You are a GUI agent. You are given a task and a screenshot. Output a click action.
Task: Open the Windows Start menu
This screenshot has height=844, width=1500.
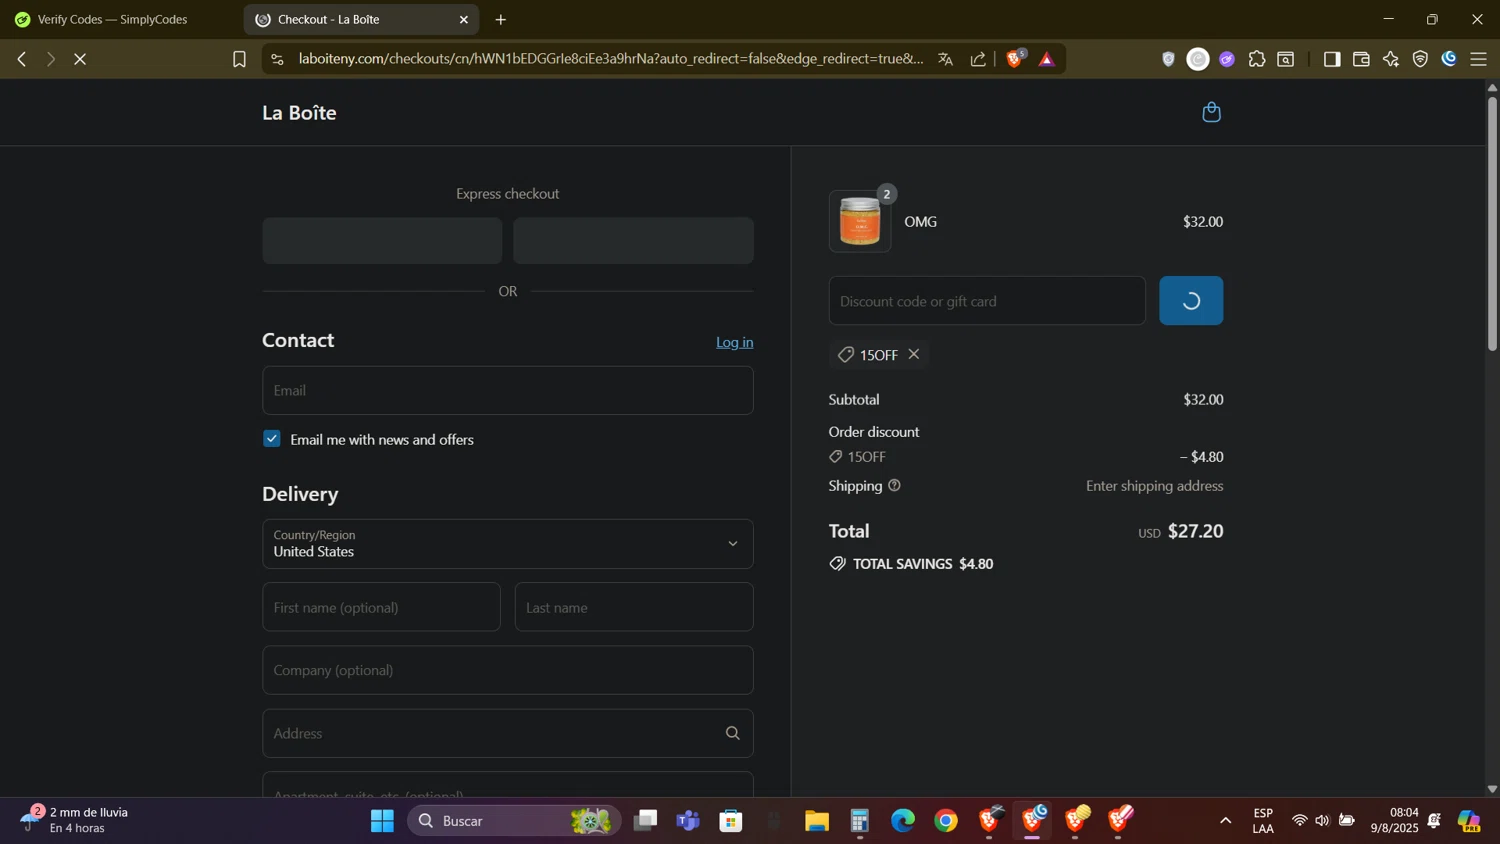coord(382,821)
